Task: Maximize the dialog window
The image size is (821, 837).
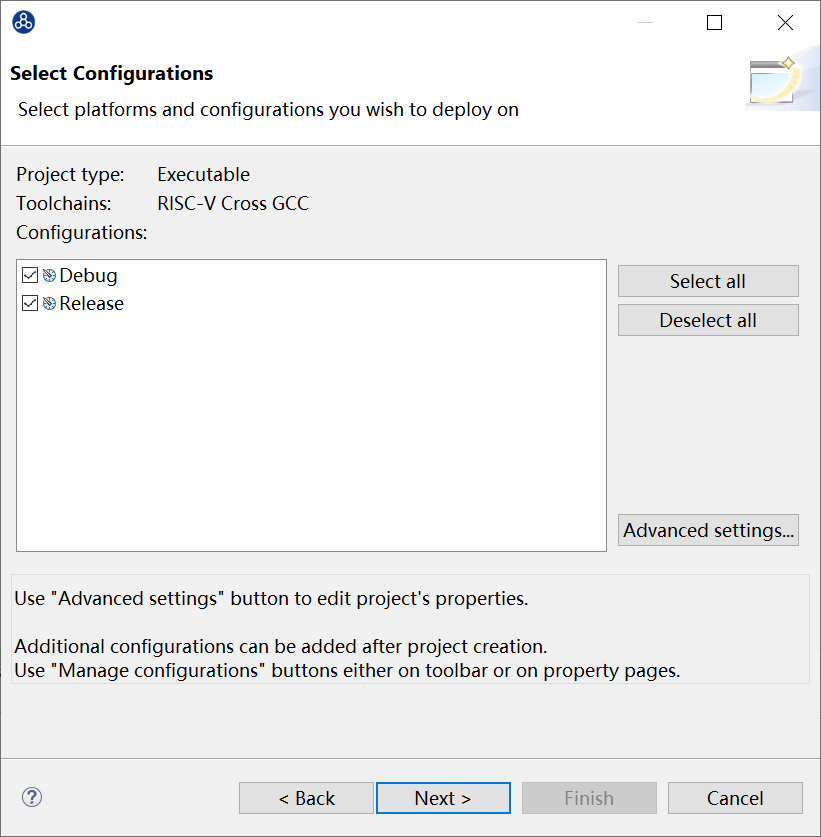Action: tap(714, 23)
